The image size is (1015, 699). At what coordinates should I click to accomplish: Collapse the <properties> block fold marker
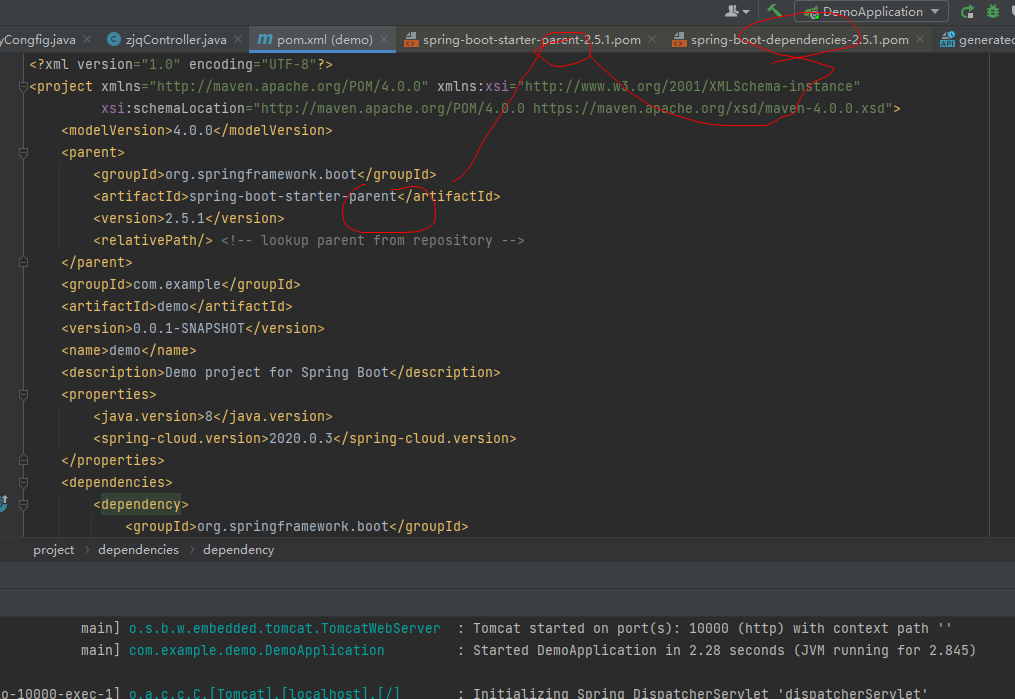click(x=23, y=394)
